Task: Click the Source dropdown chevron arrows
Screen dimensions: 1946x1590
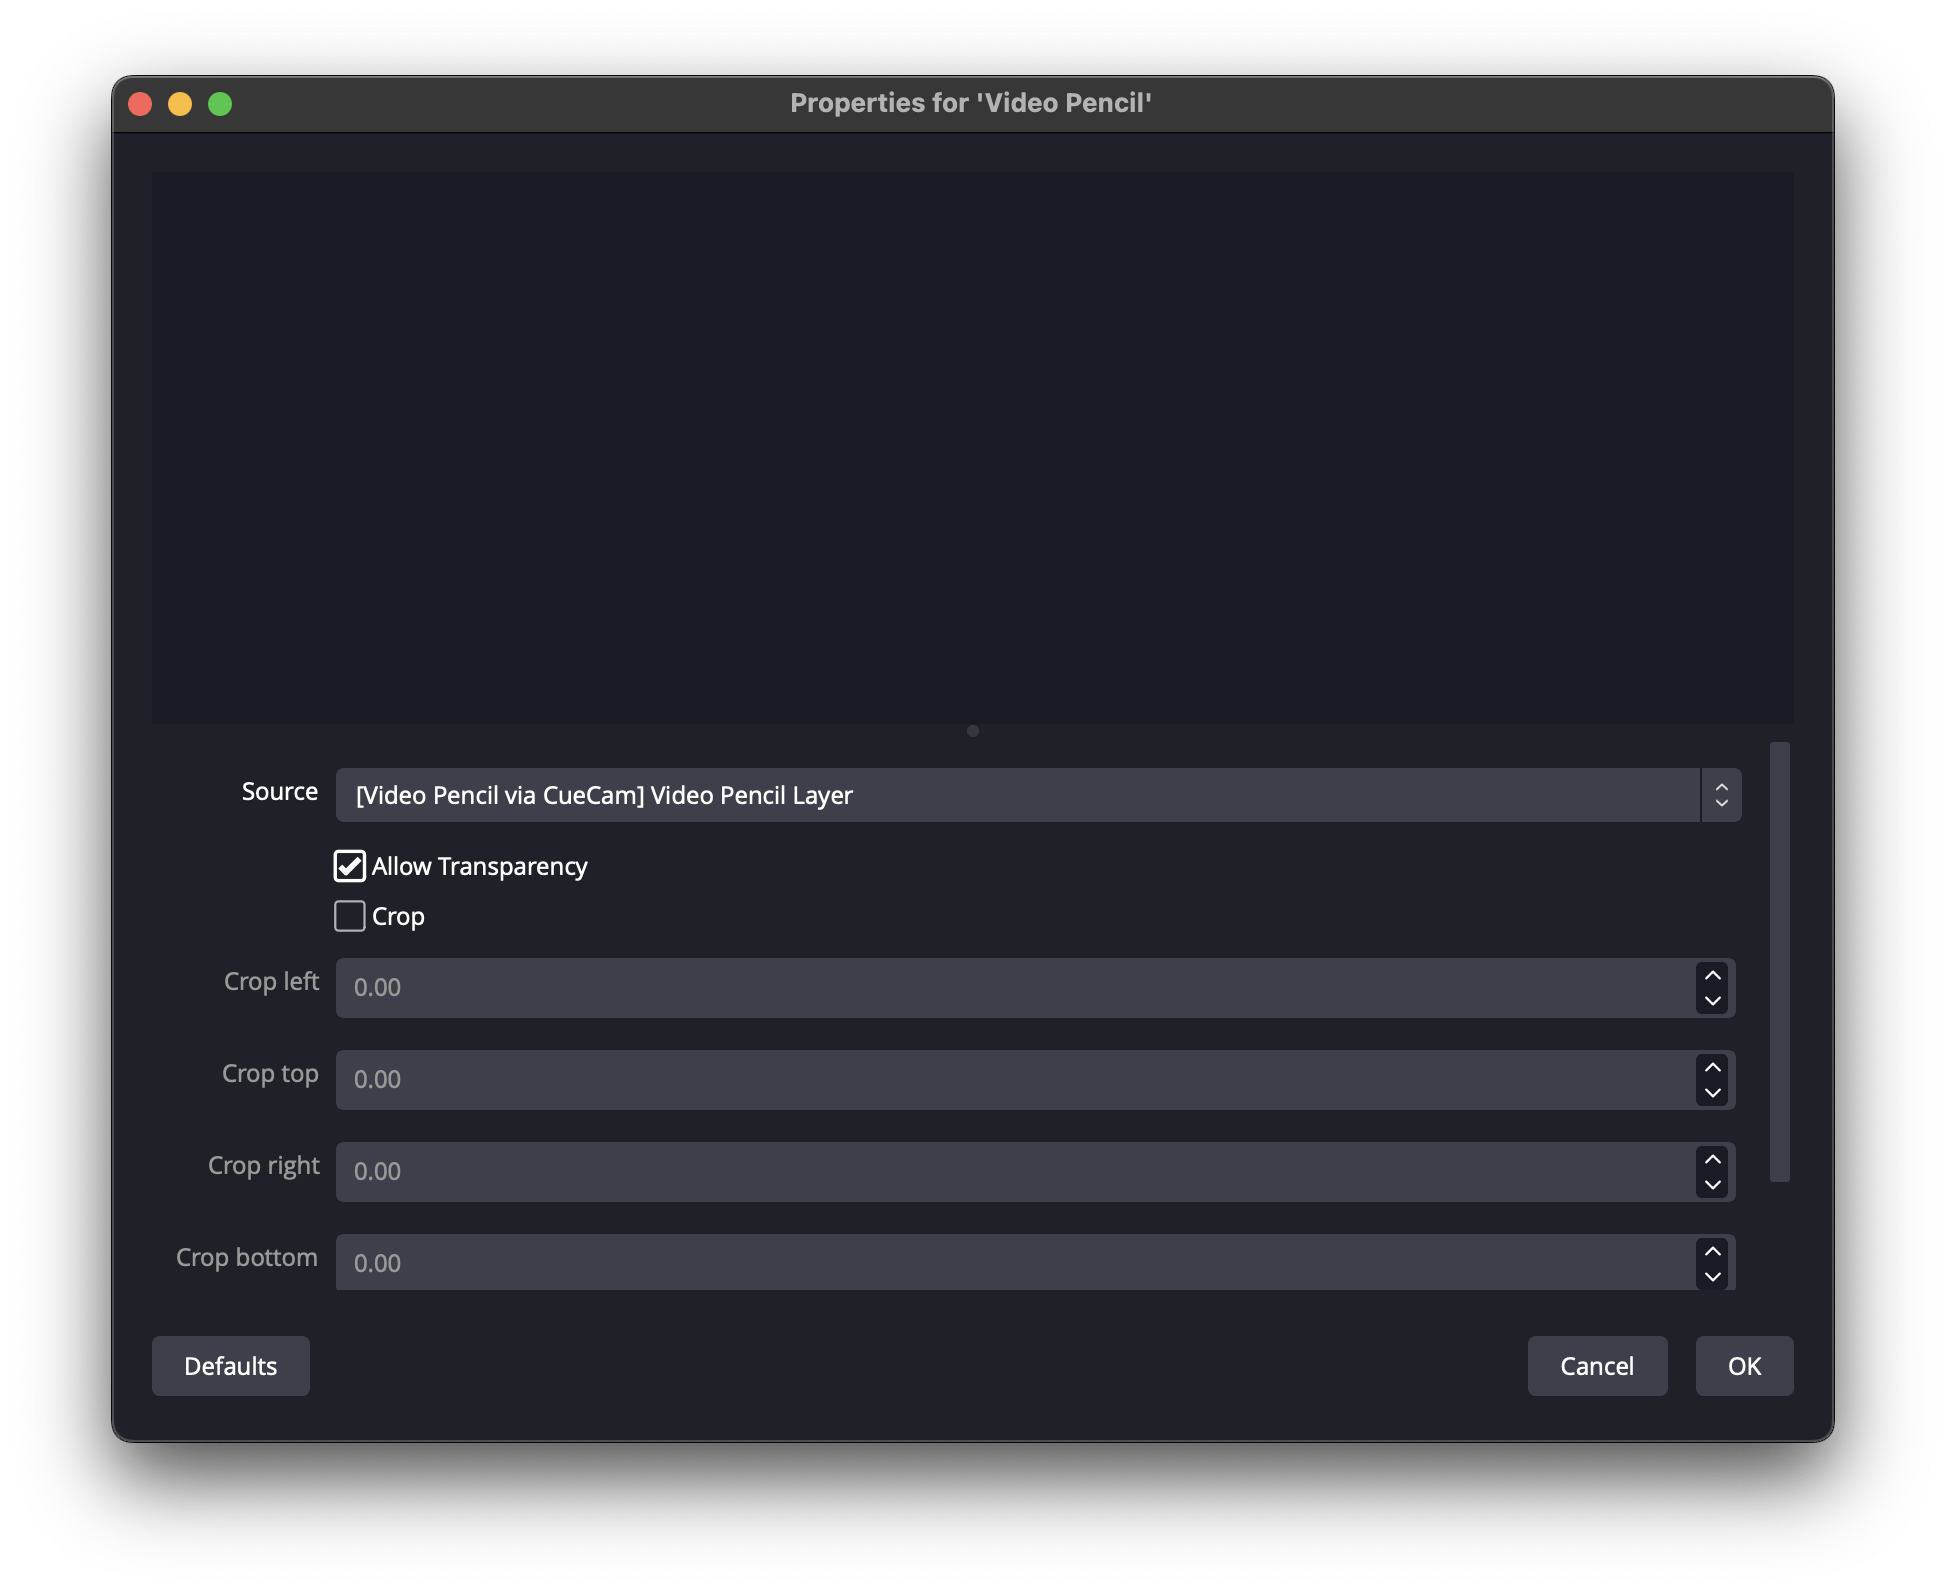Action: point(1721,795)
